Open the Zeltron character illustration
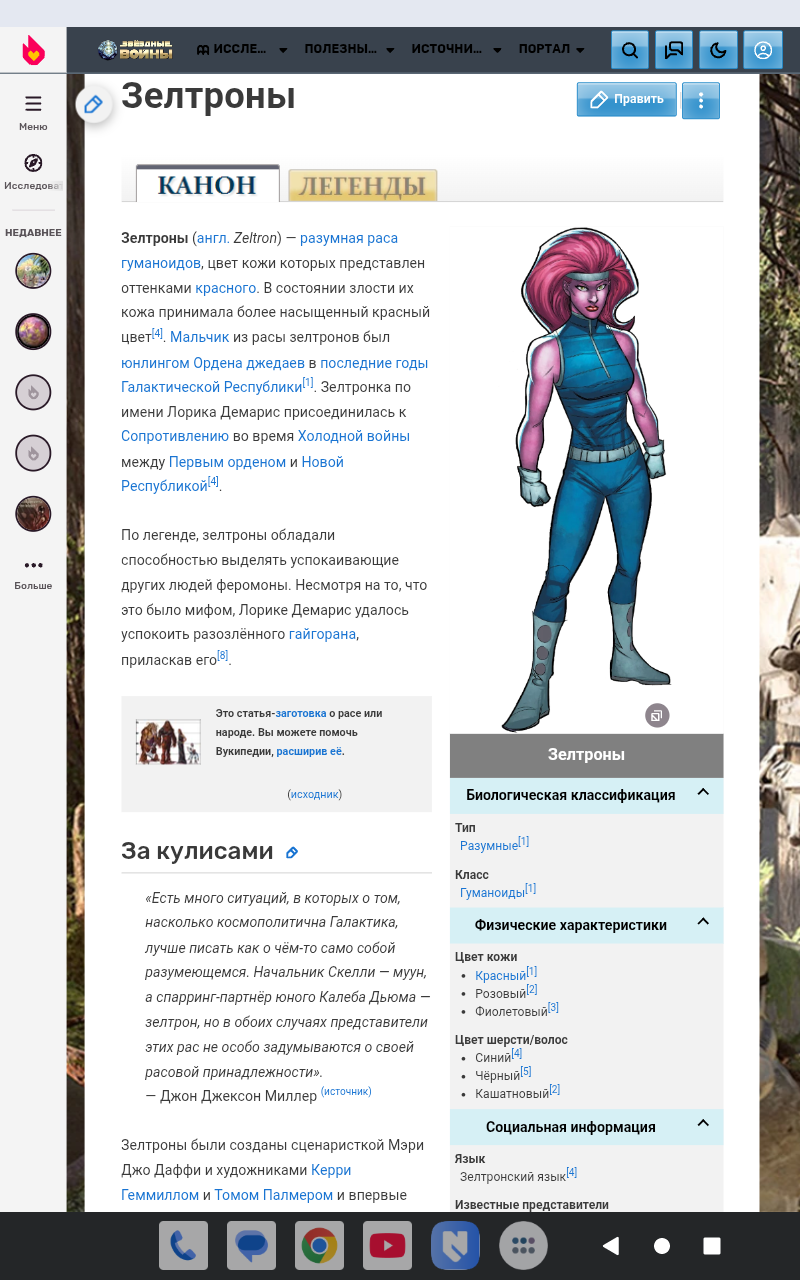The height and width of the screenshot is (1280, 800). pyautogui.click(x=587, y=480)
